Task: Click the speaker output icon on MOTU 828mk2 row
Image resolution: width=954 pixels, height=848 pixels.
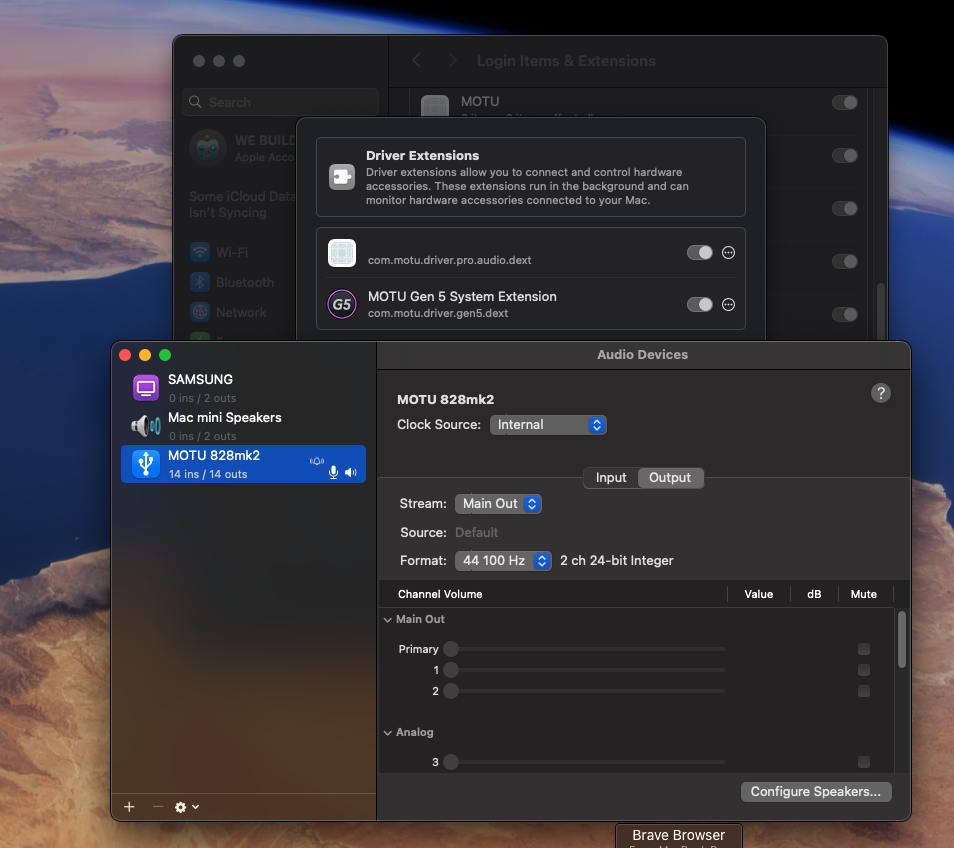Action: tap(351, 473)
